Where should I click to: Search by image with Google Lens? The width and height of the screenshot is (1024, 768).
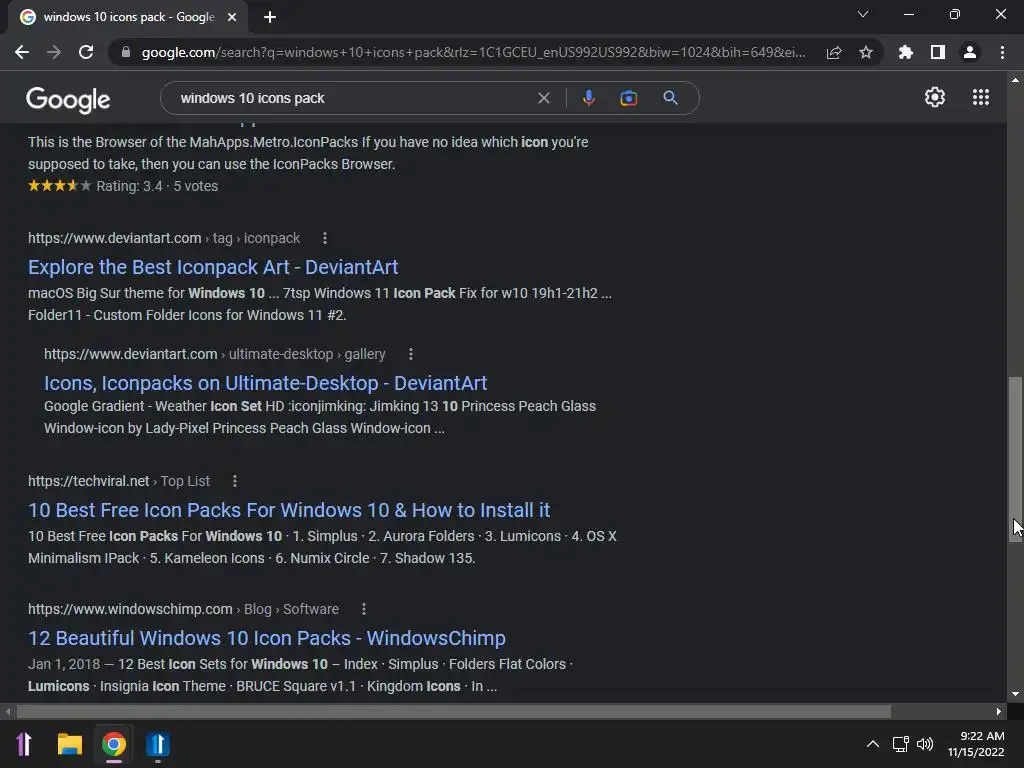(628, 98)
